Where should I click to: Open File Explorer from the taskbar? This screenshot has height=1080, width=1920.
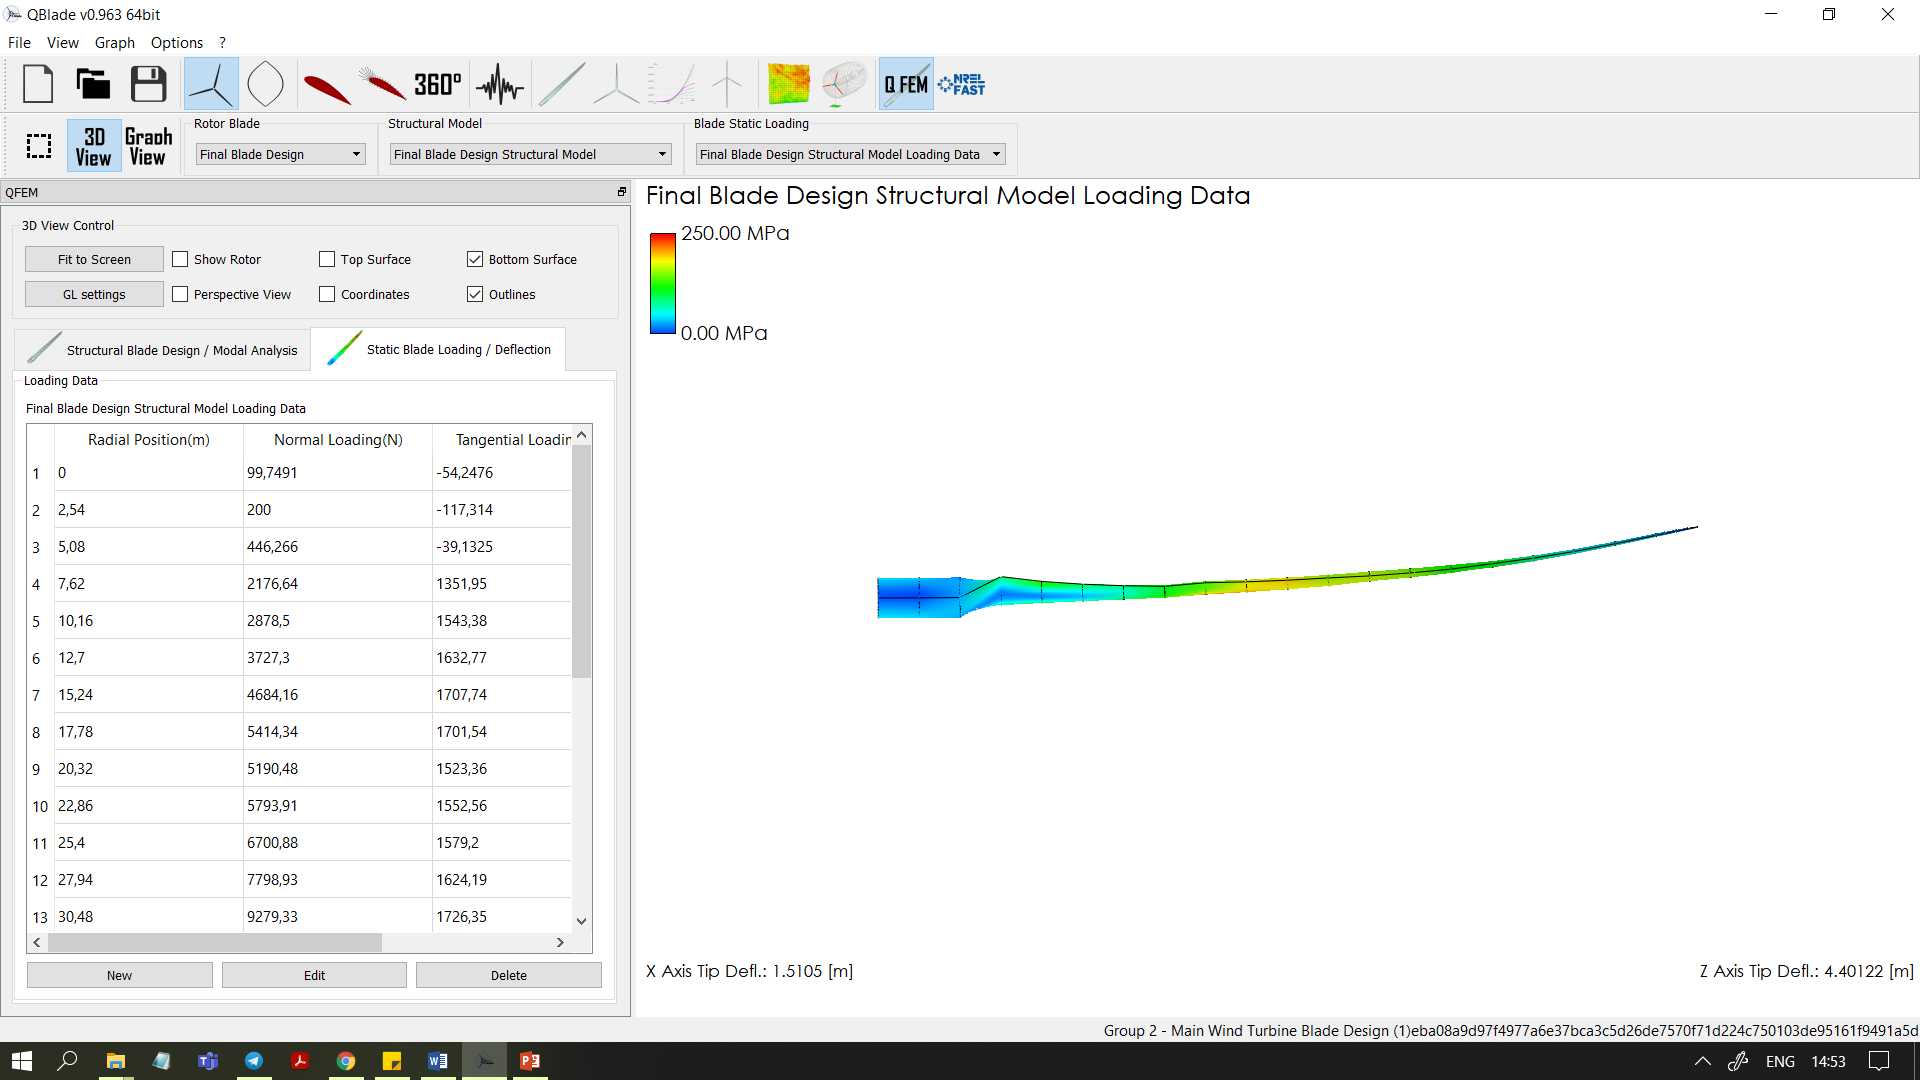coord(116,1061)
